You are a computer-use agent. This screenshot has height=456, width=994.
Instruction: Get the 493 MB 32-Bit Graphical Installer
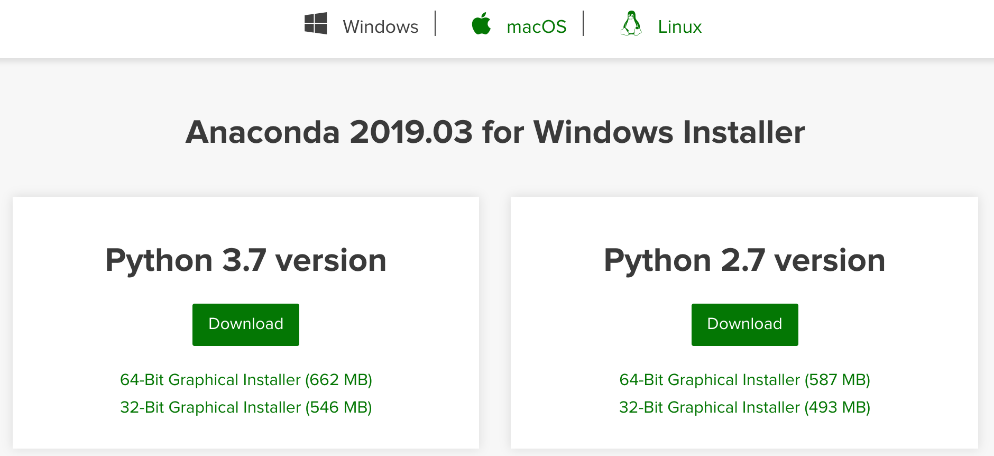(745, 407)
